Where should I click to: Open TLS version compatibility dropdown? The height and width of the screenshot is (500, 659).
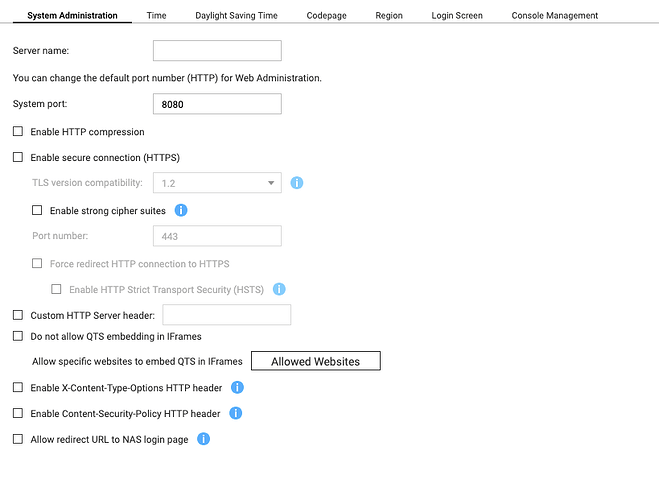click(216, 183)
